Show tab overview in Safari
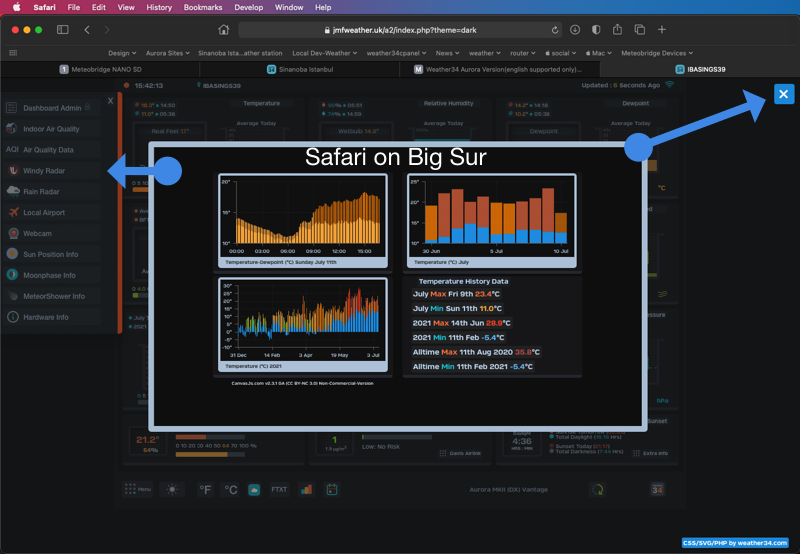The width and height of the screenshot is (800, 554). (x=639, y=30)
